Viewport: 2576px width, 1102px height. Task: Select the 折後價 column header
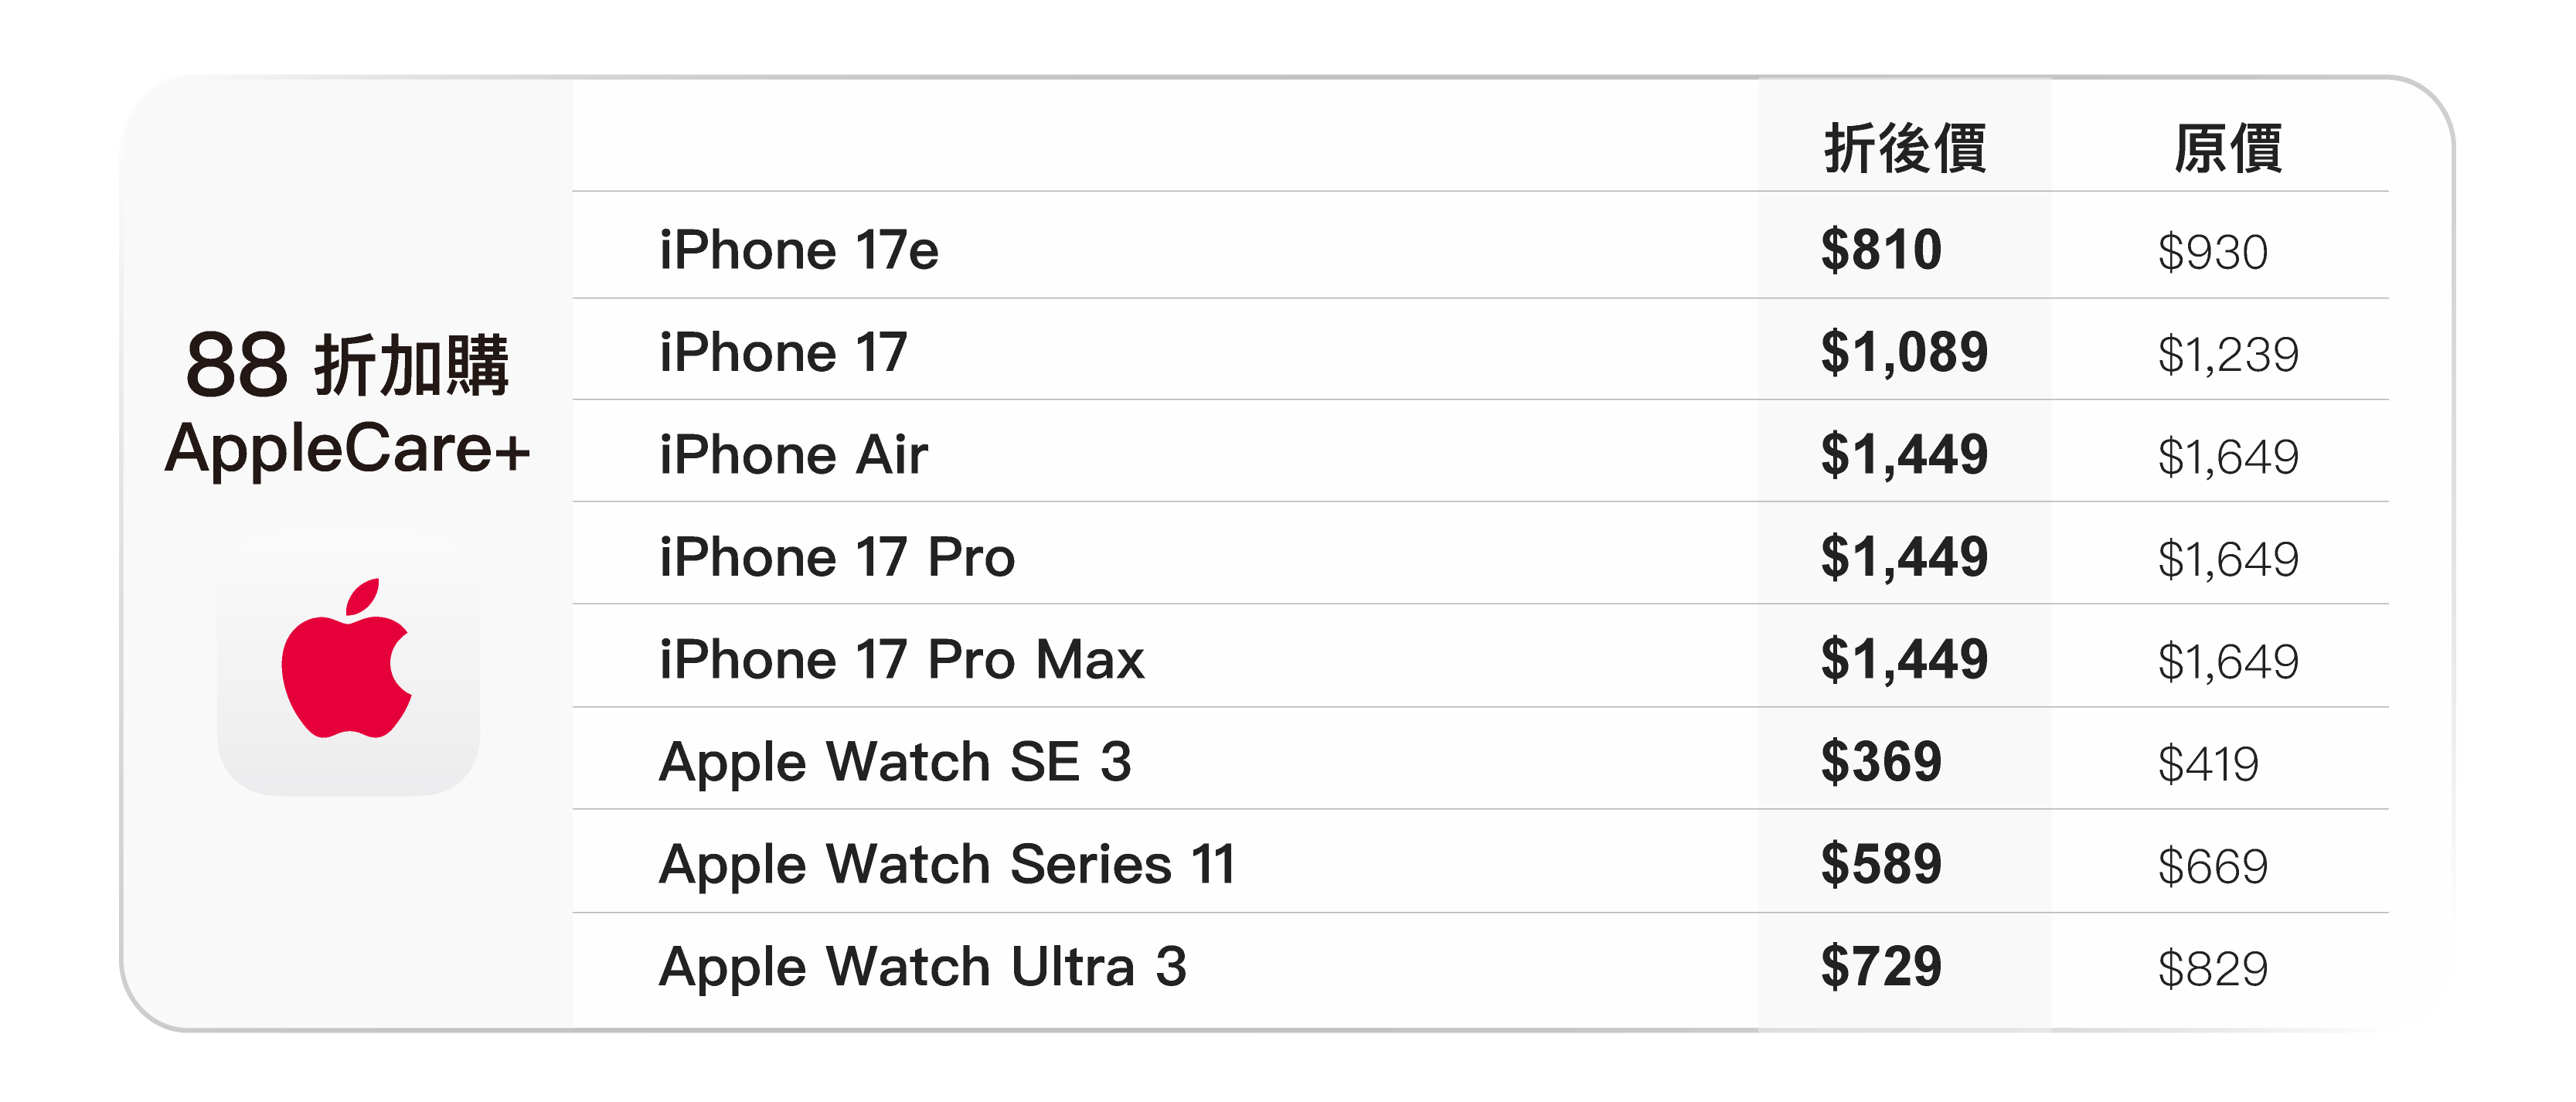pos(1904,148)
